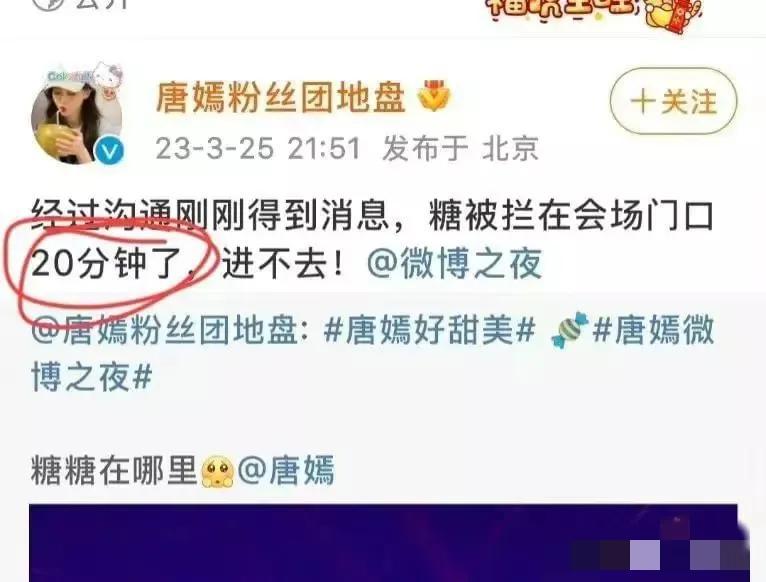Open the username 唐嫣粉丝团地盘

coord(281,97)
